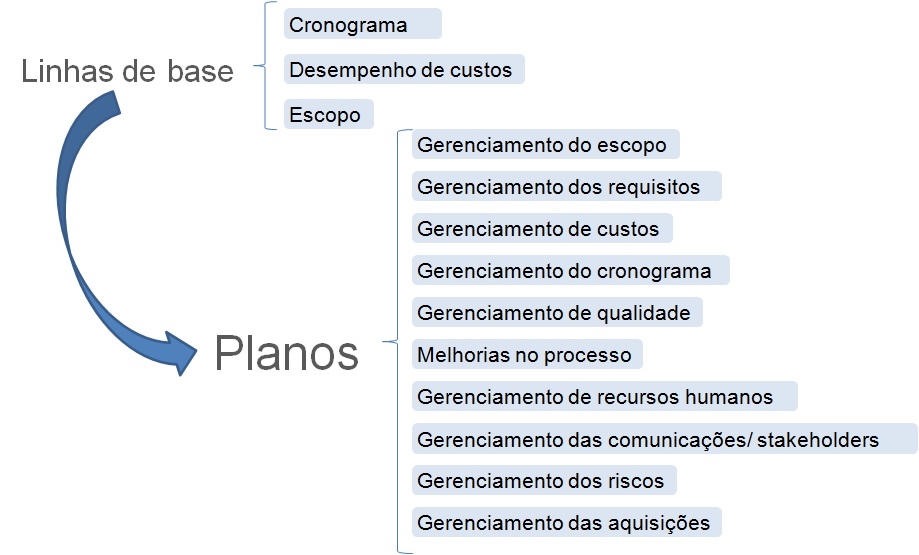Select Gerenciamento dos requisitos item

(x=567, y=186)
